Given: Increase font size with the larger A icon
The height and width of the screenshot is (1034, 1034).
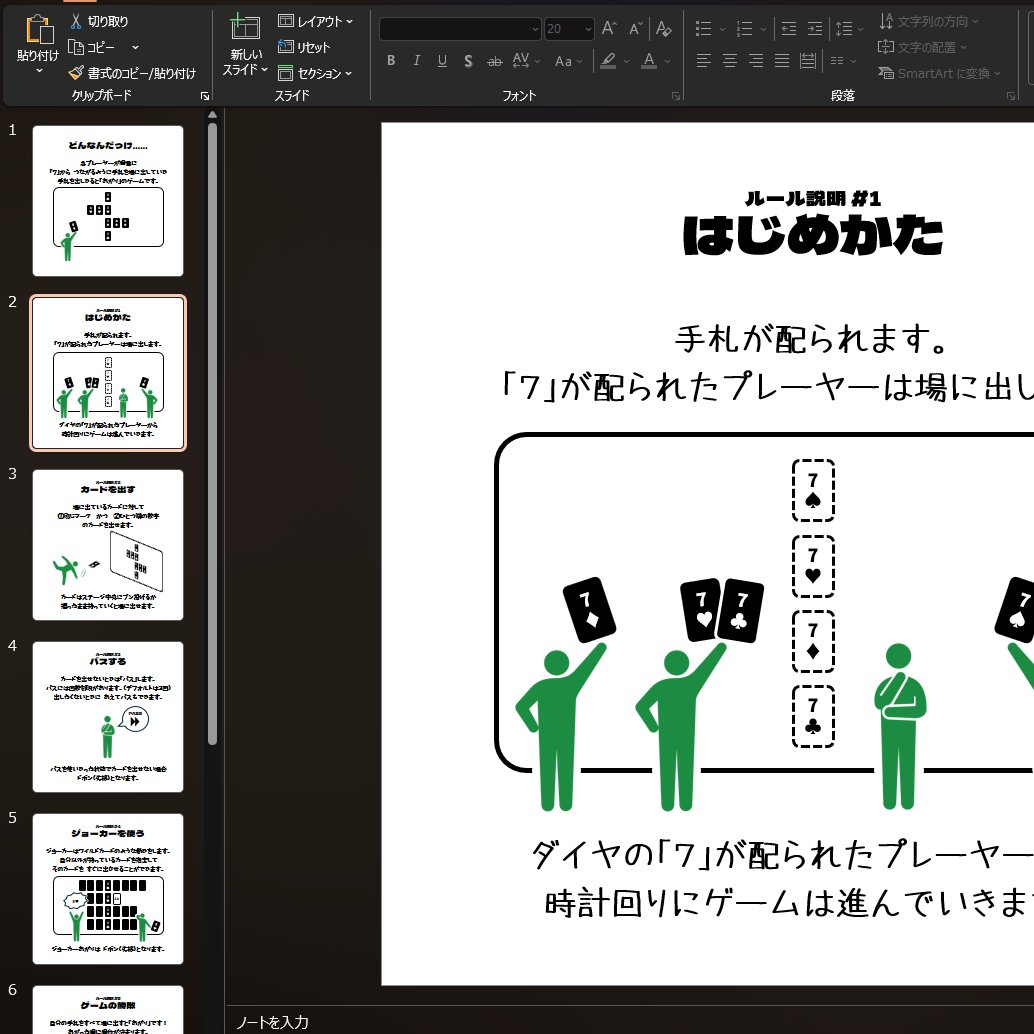Looking at the screenshot, I should click(609, 28).
